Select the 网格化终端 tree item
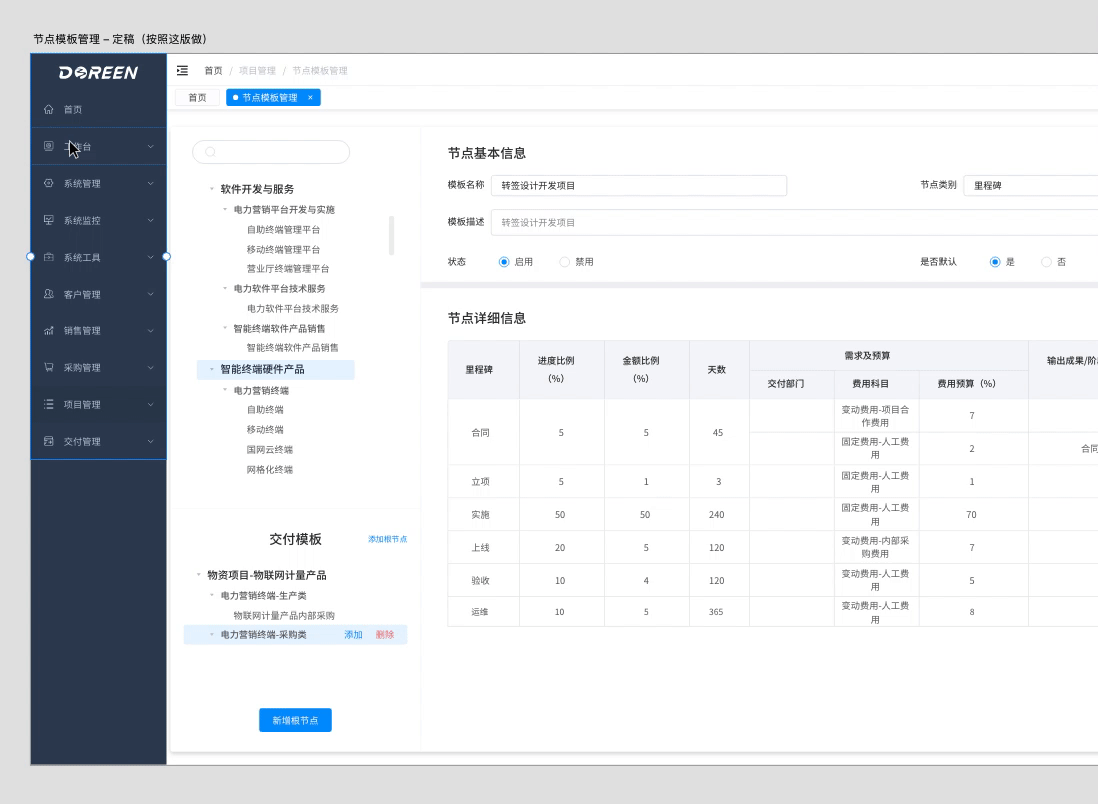 pyautogui.click(x=270, y=470)
